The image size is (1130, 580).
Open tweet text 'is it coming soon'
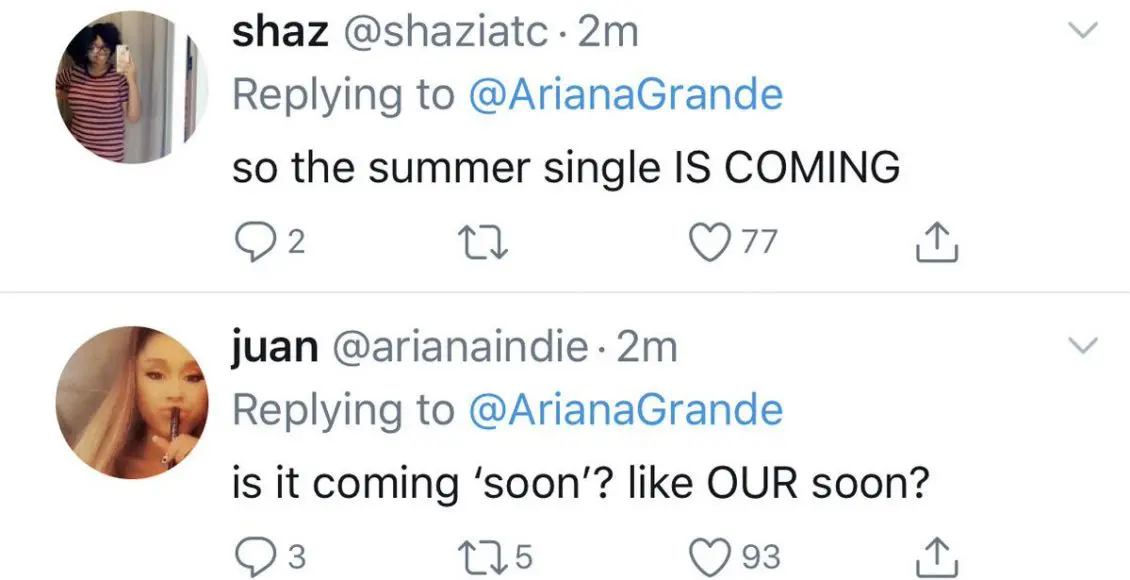coord(580,484)
